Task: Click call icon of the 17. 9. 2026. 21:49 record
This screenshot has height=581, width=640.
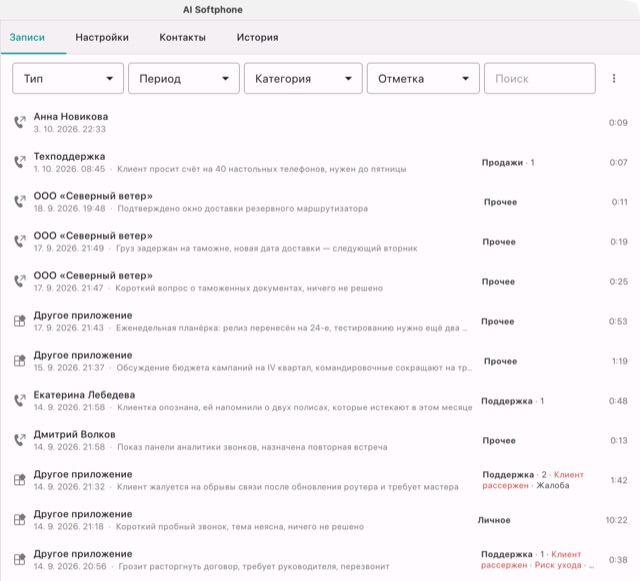Action: 20,241
